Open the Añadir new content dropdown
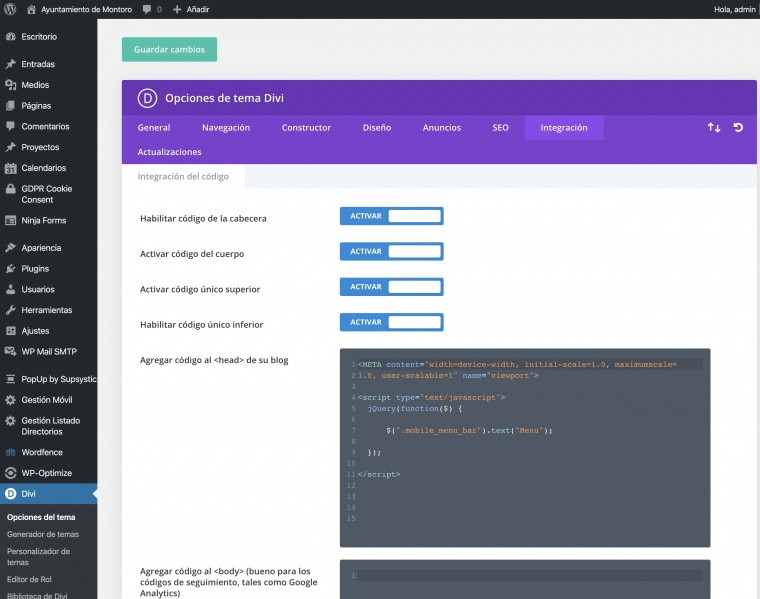 (191, 9)
